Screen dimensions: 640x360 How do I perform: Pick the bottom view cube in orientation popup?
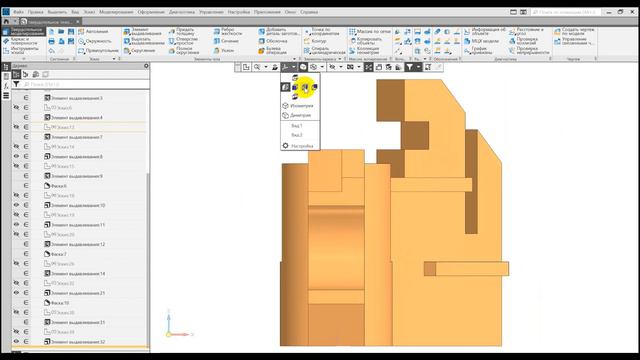[295, 96]
